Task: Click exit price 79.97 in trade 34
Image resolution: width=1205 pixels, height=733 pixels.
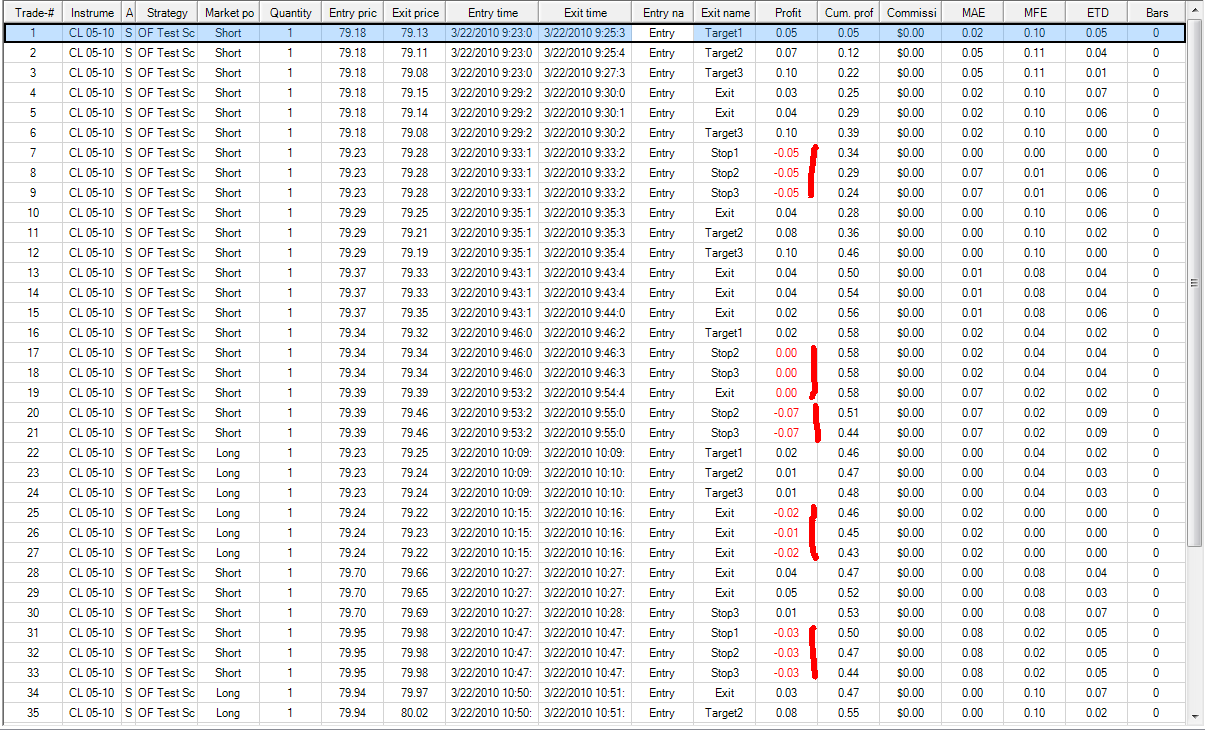Action: pyautogui.click(x=414, y=693)
